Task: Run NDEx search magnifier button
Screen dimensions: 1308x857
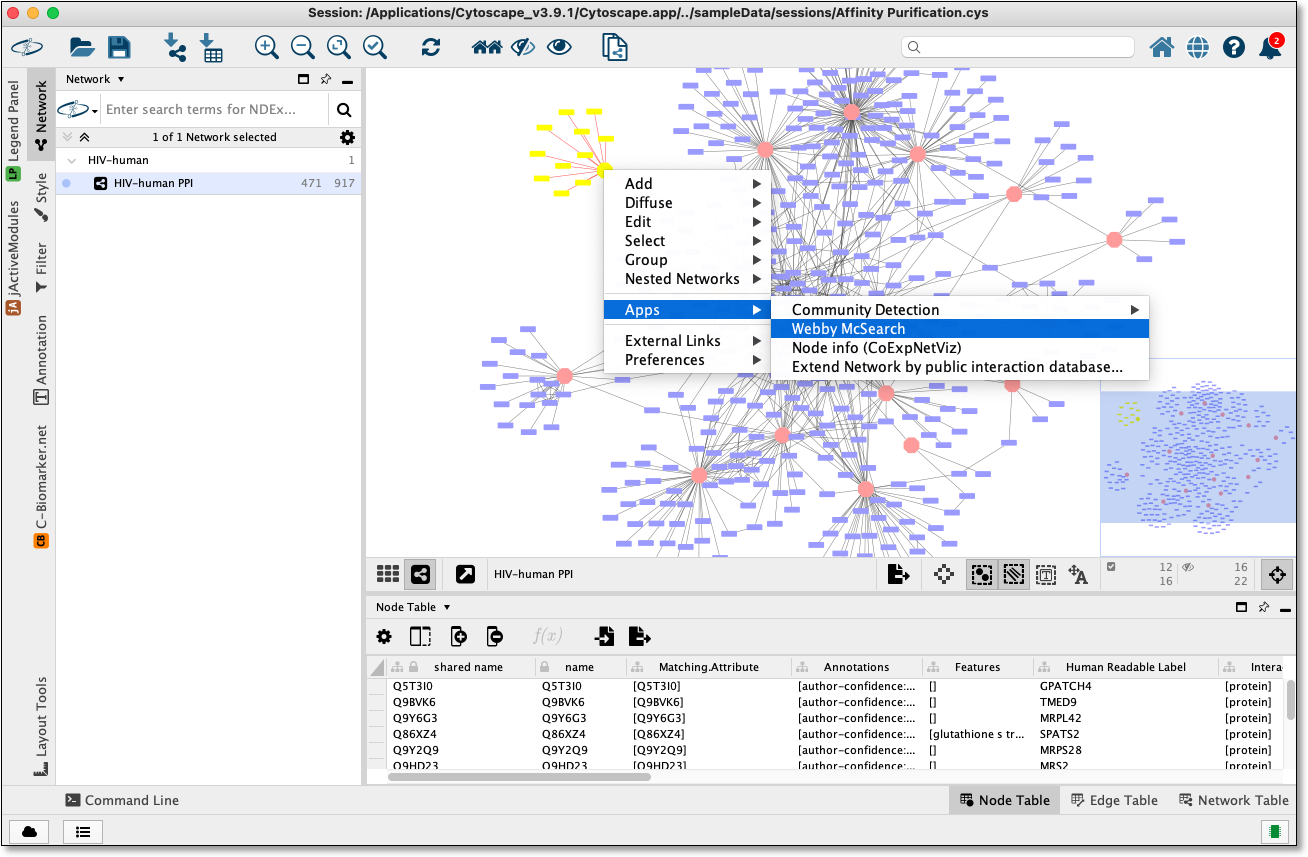Action: click(x=344, y=110)
